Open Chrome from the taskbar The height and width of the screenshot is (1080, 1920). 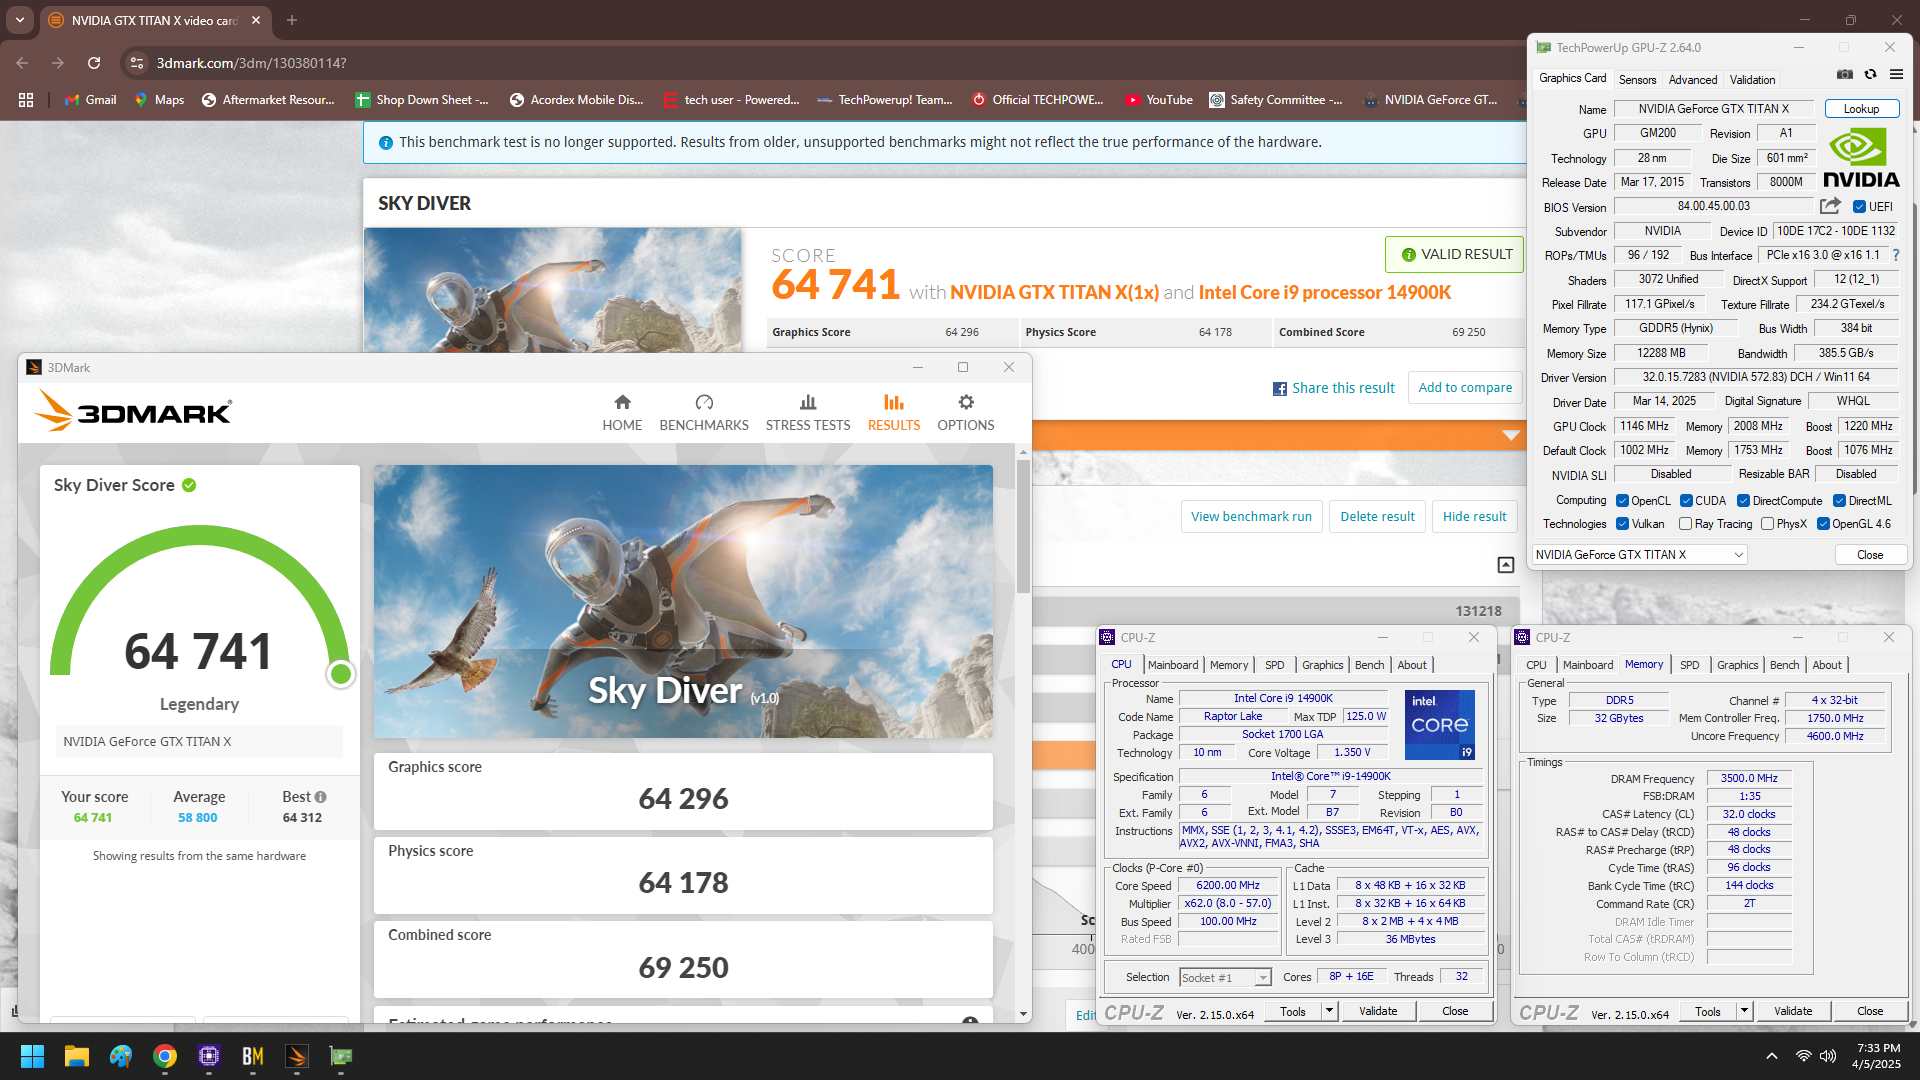tap(165, 1056)
